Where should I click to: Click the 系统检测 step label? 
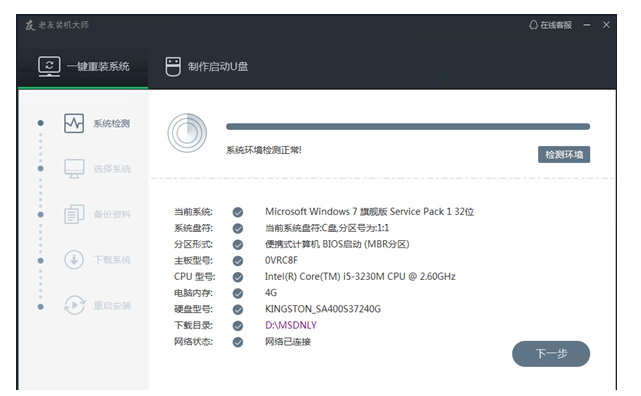tap(112, 123)
